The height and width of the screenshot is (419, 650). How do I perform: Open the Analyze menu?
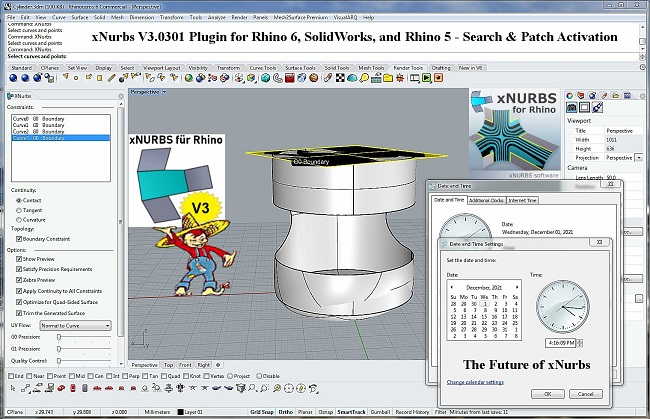[216, 17]
